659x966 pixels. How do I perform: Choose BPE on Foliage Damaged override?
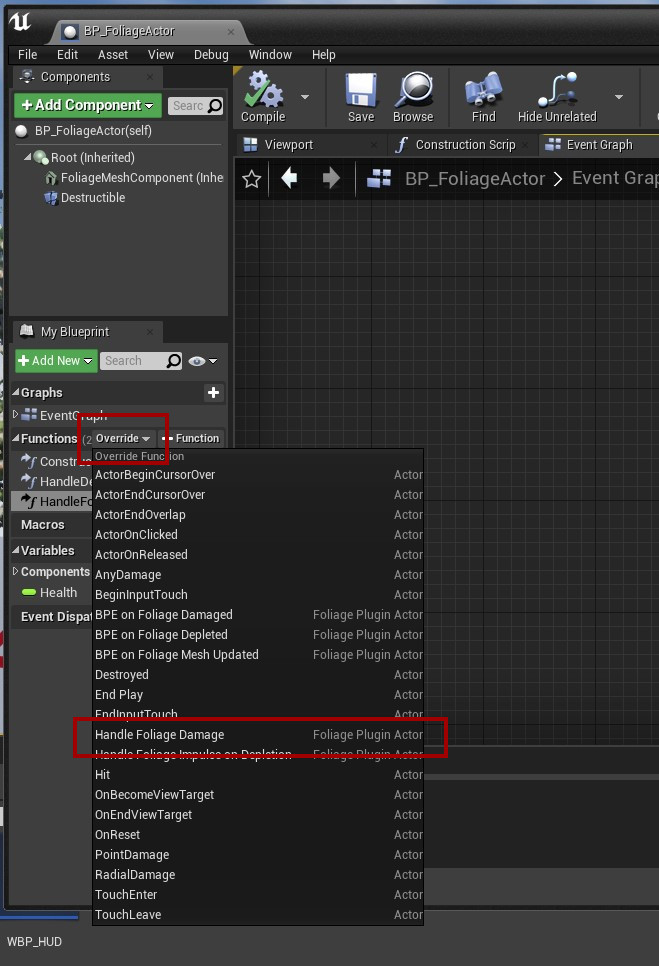(258, 615)
